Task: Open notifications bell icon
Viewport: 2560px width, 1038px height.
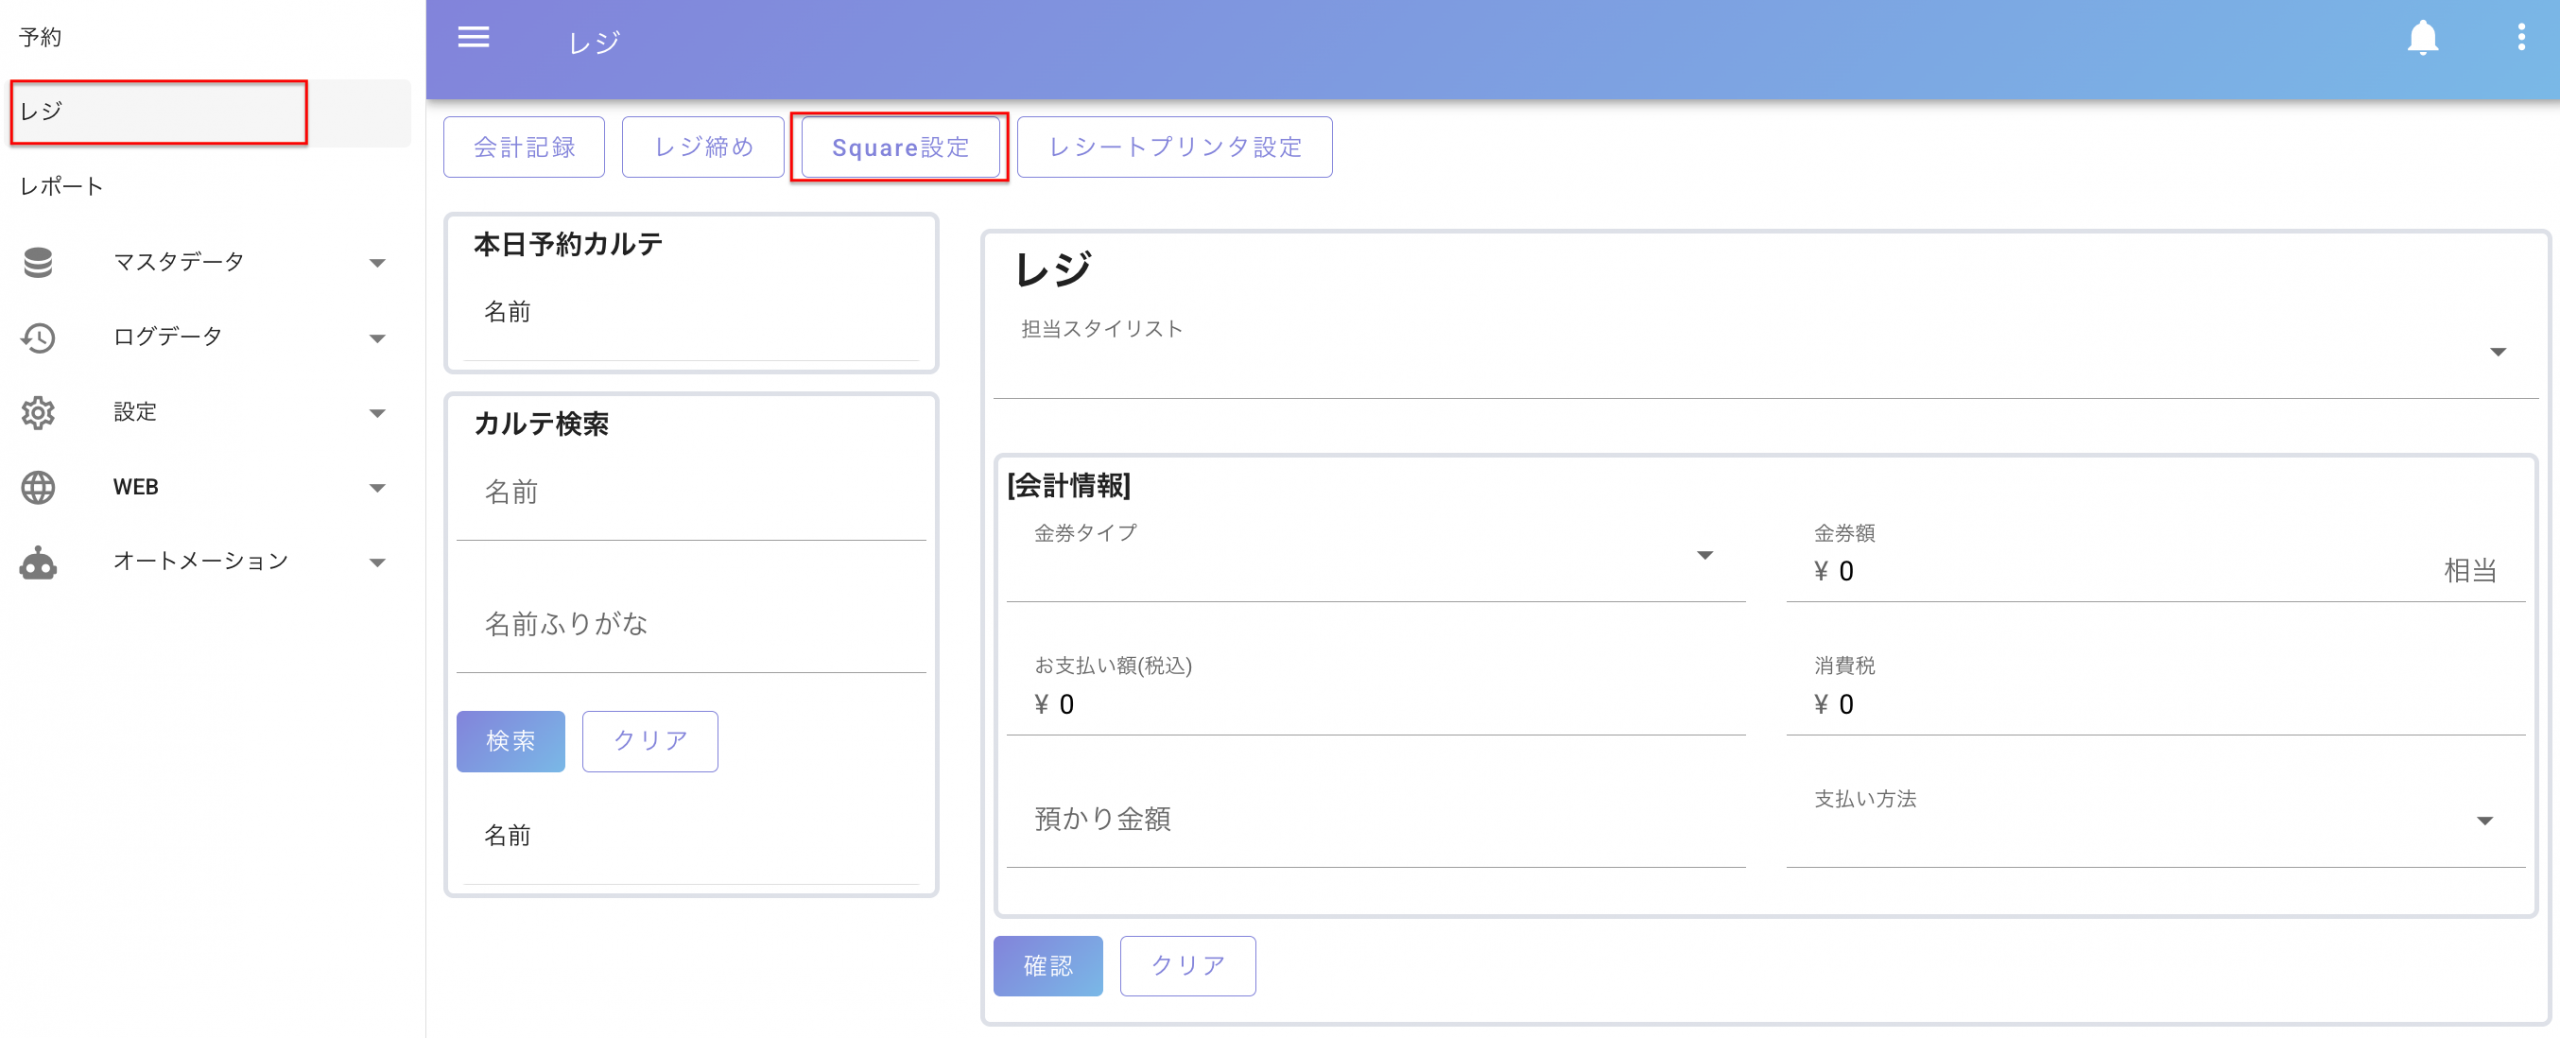Action: click(2422, 38)
